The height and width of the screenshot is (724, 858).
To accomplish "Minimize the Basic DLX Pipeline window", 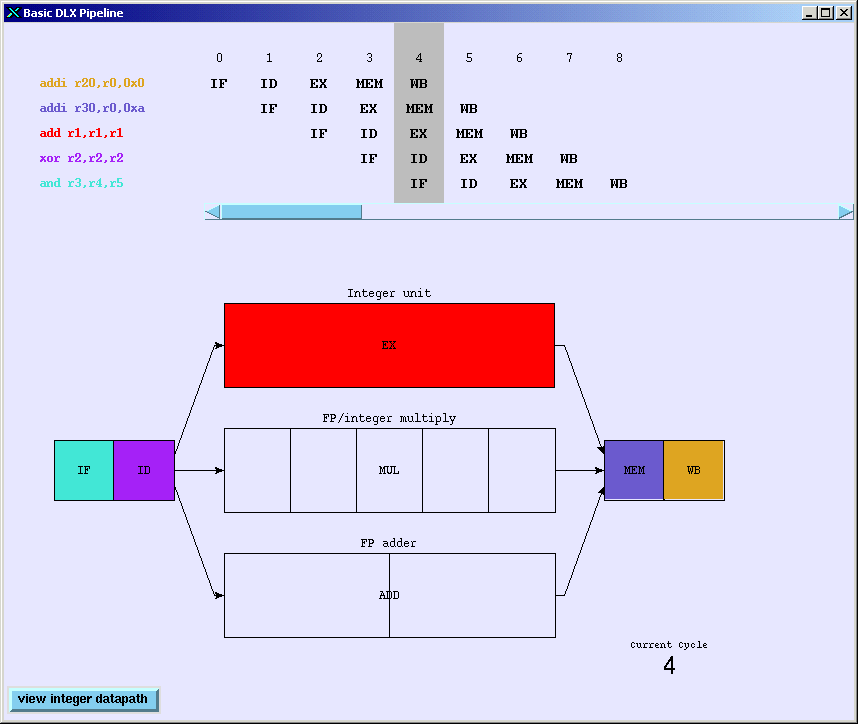I will tap(809, 13).
